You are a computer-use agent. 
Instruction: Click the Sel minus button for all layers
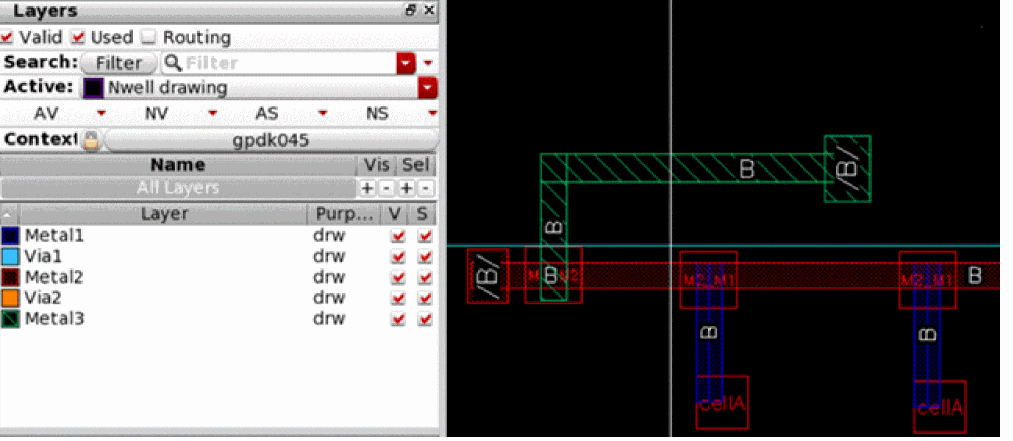(426, 189)
